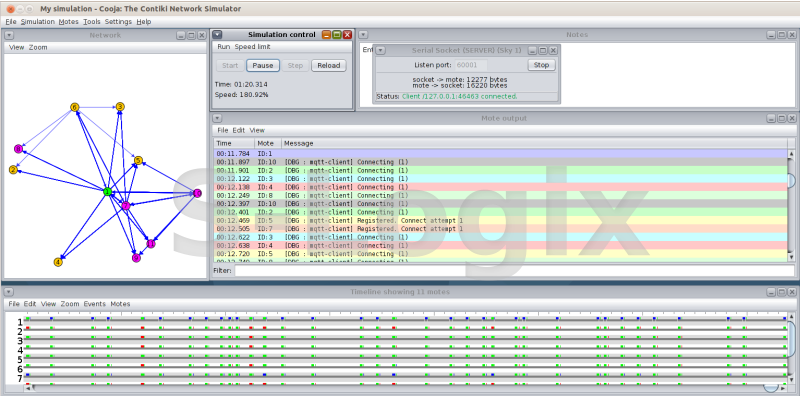
Task: Open File menu in Timeline panel
Action: pyautogui.click(x=14, y=304)
